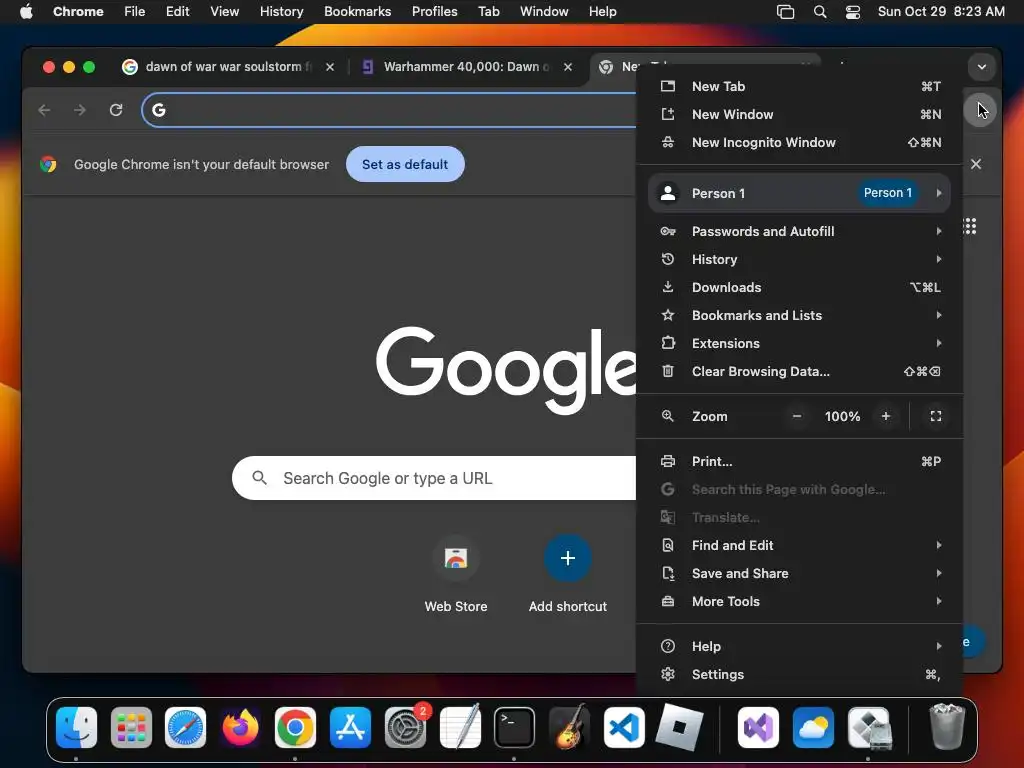Viewport: 1024px width, 768px height.
Task: Expand the Person 1 profile submenu
Action: (799, 193)
